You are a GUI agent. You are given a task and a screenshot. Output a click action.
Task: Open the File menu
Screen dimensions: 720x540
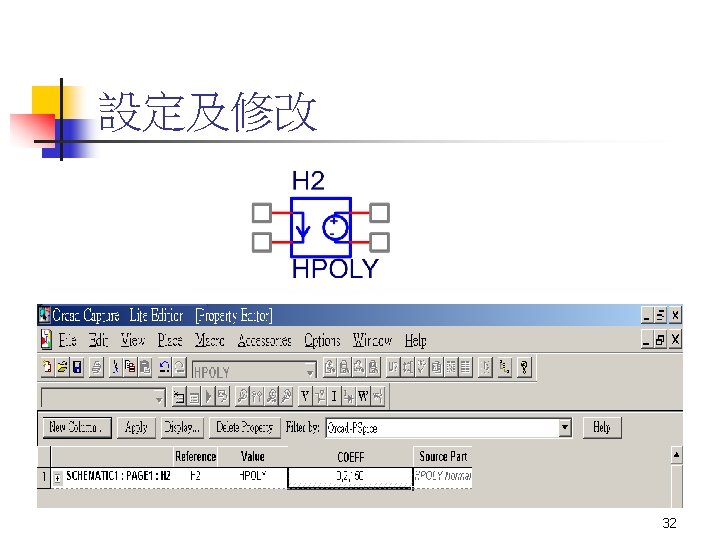[67, 340]
